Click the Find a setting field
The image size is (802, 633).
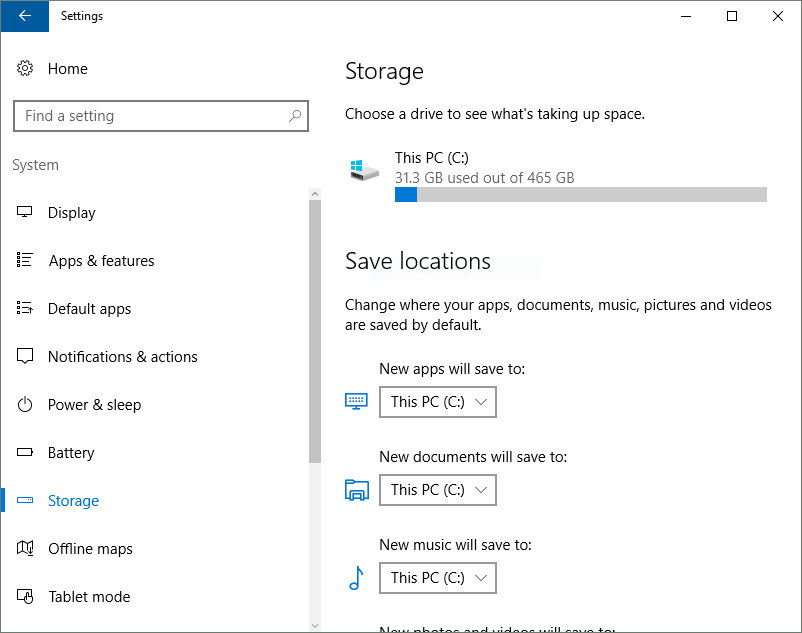[161, 116]
